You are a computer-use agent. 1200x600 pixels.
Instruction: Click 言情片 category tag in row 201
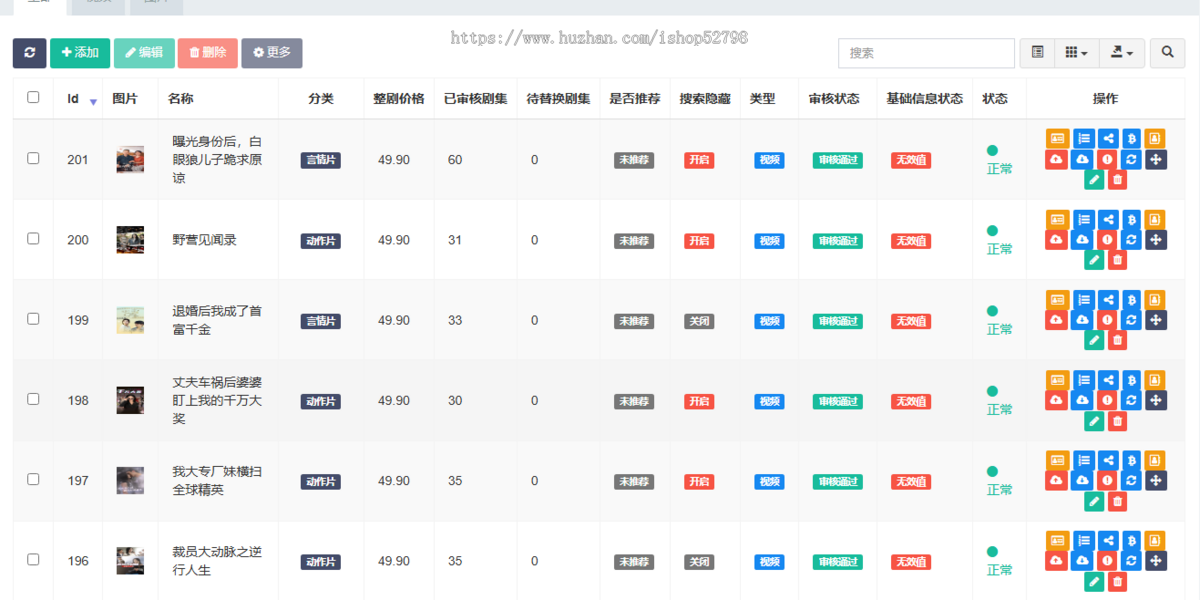point(321,160)
